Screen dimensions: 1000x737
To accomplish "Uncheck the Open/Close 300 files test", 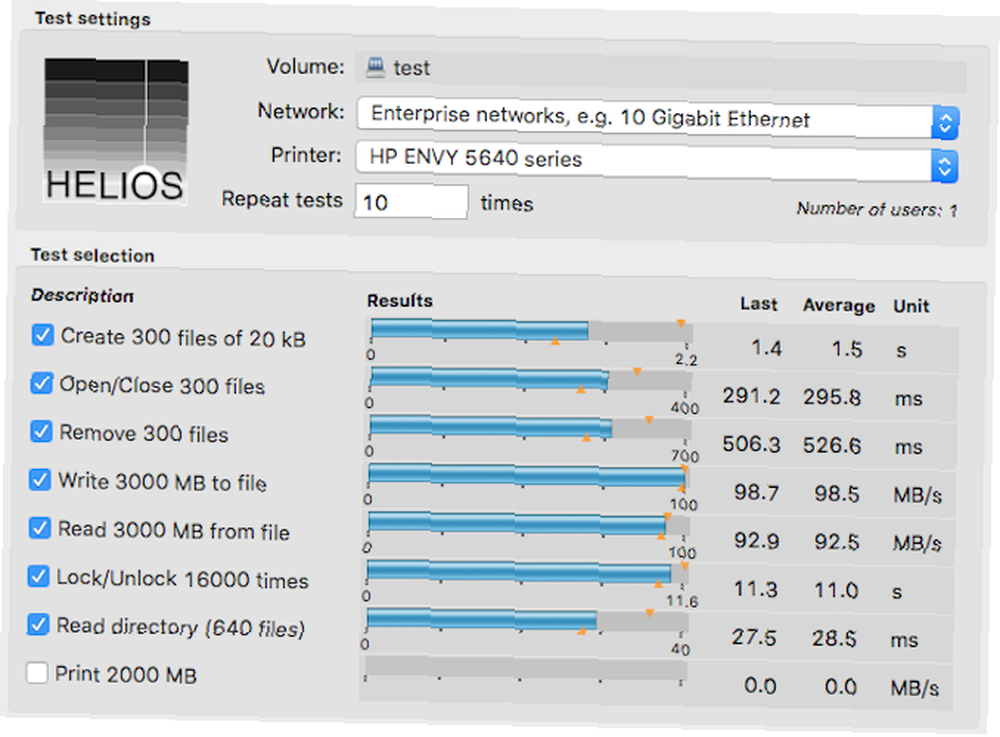I will click(41, 383).
